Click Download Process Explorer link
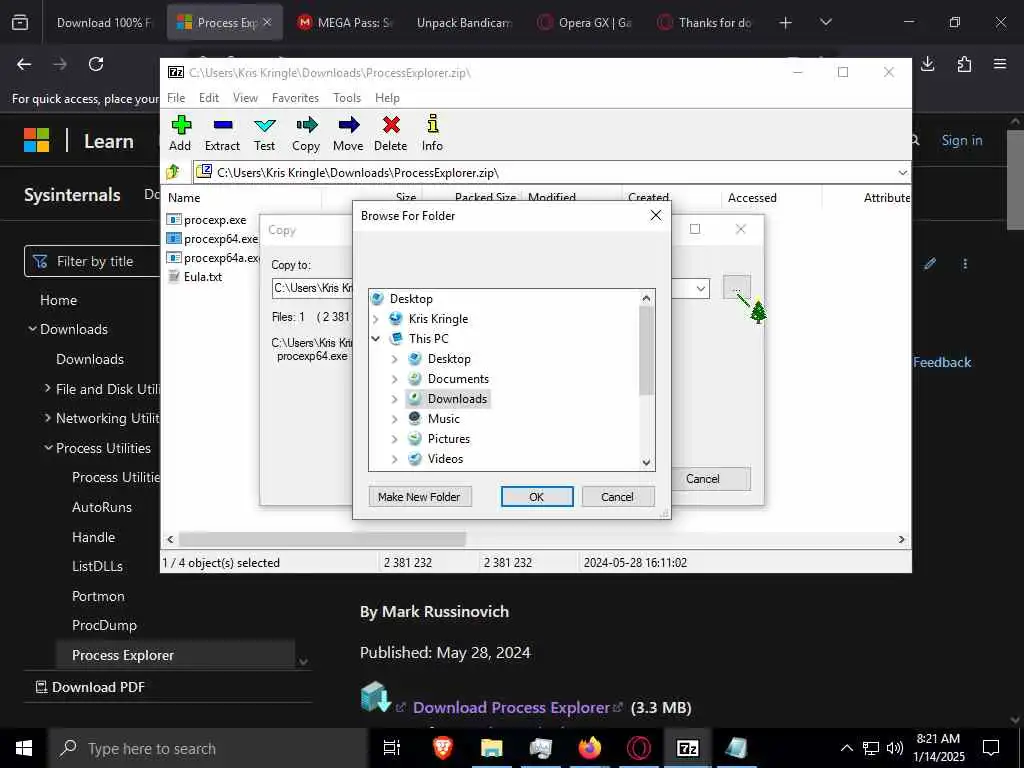This screenshot has height=768, width=1024. 511,707
